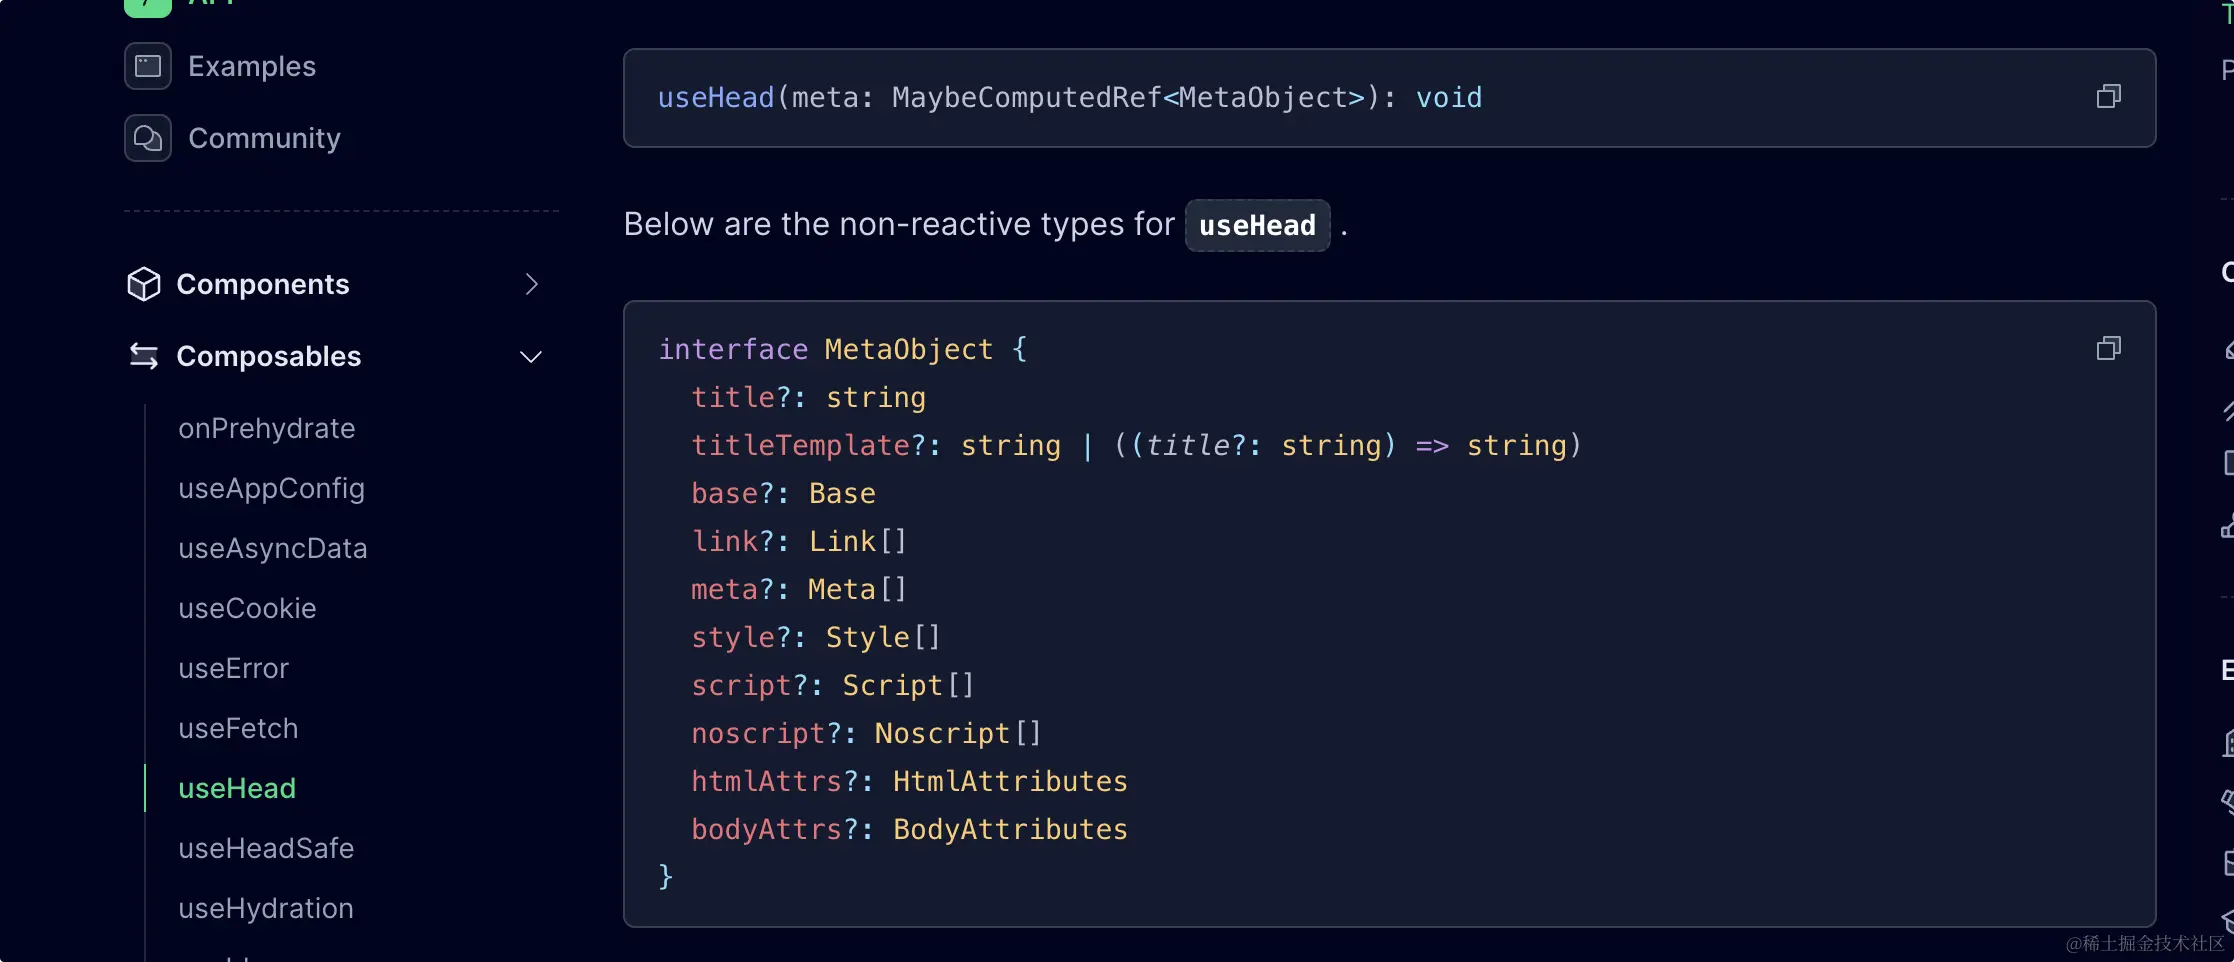
Task: Copy the MetaObject interface code block
Action: (2108, 349)
